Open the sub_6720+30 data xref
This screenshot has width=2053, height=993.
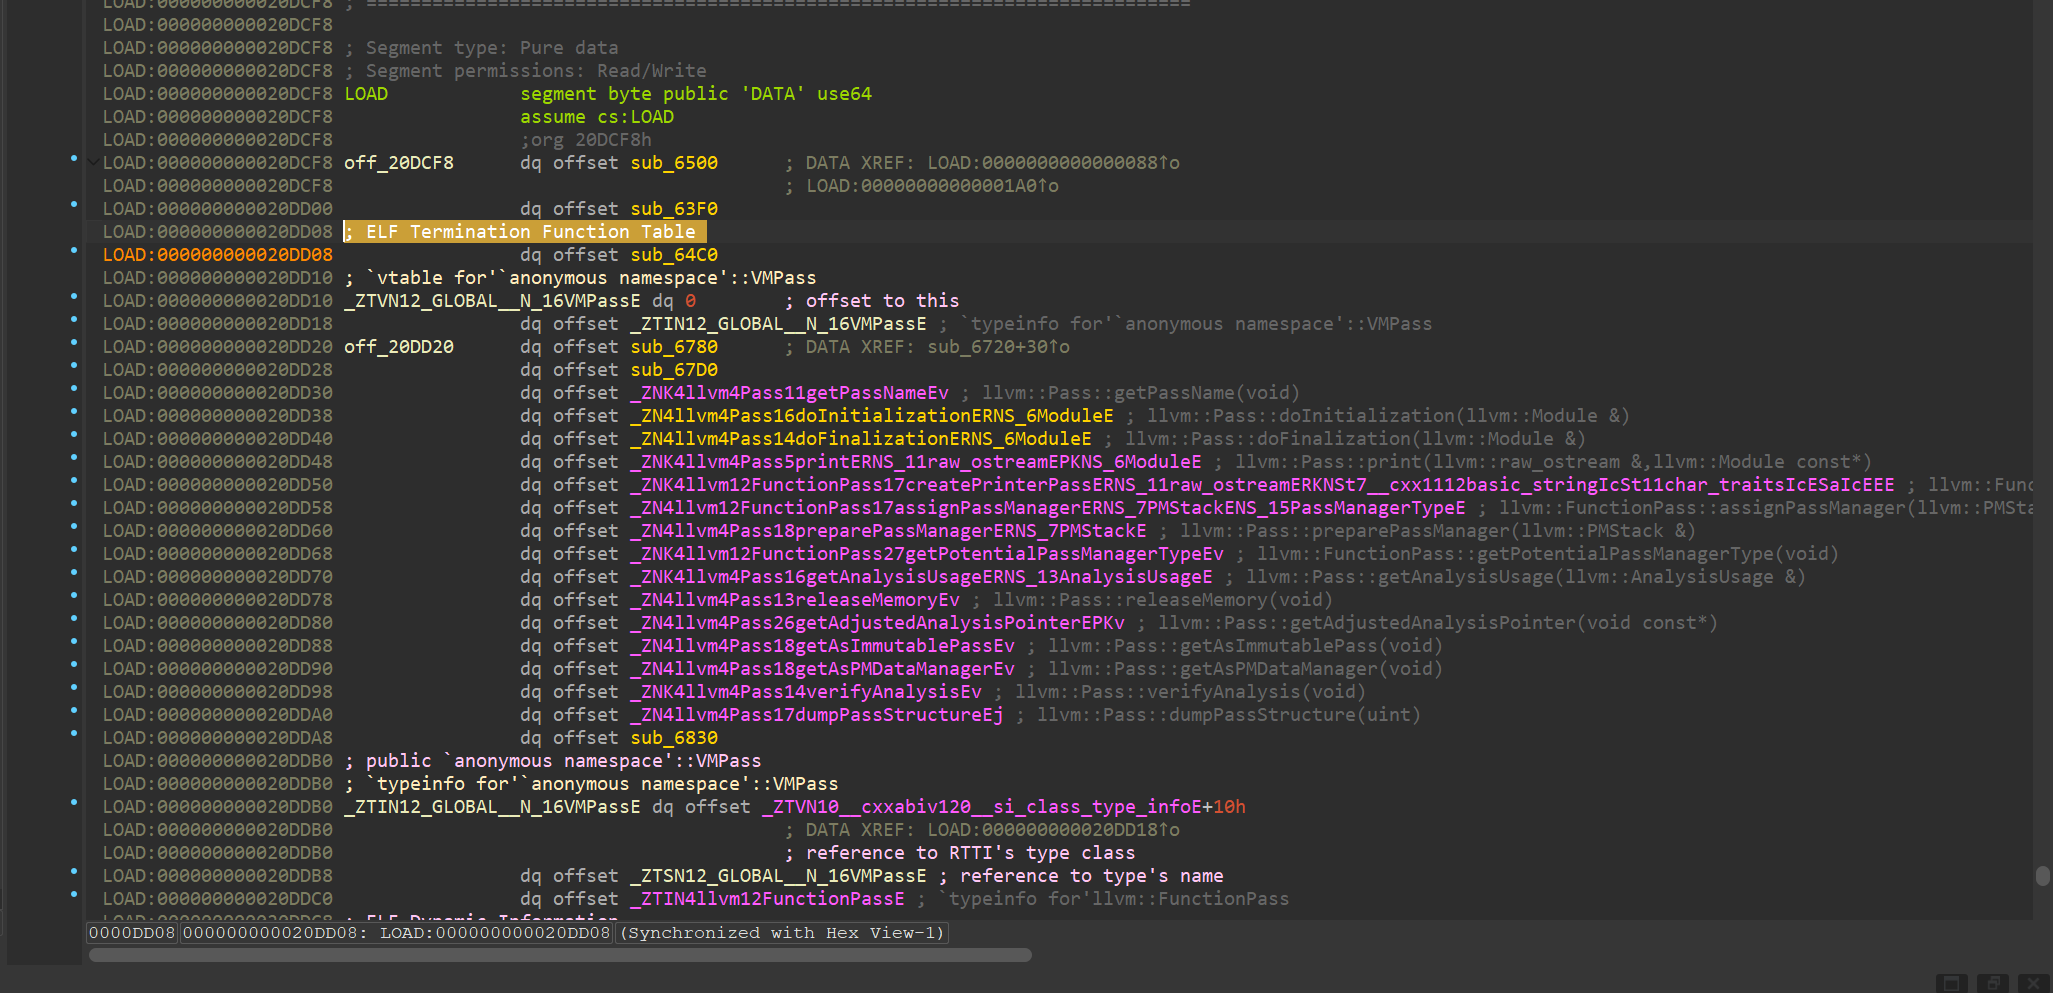(992, 347)
